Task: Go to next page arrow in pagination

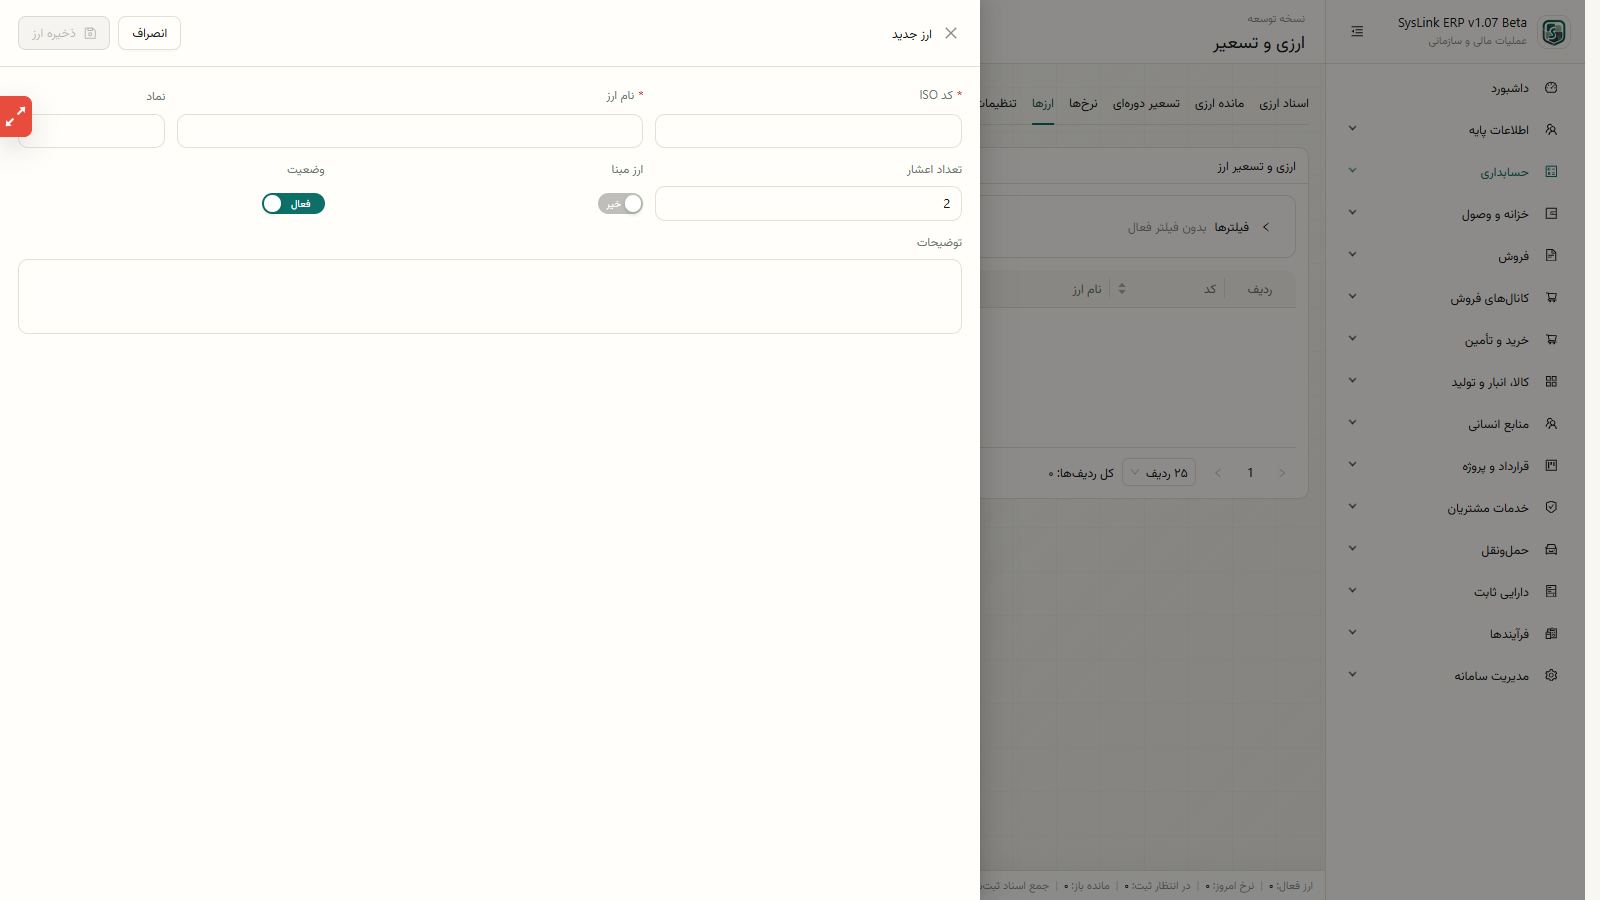Action: tap(1218, 473)
